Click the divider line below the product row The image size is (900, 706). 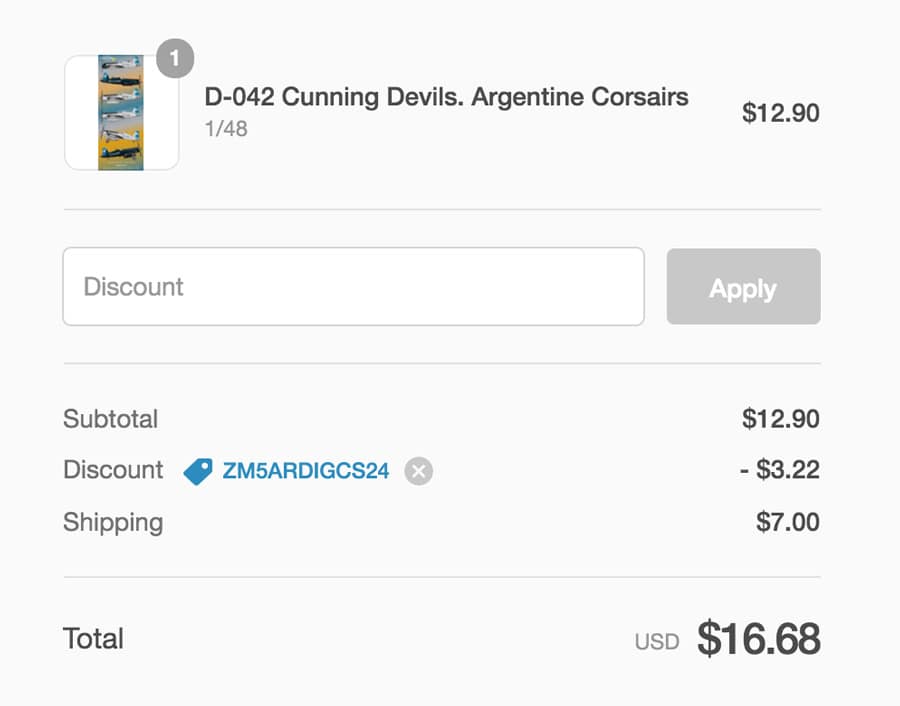coord(442,210)
